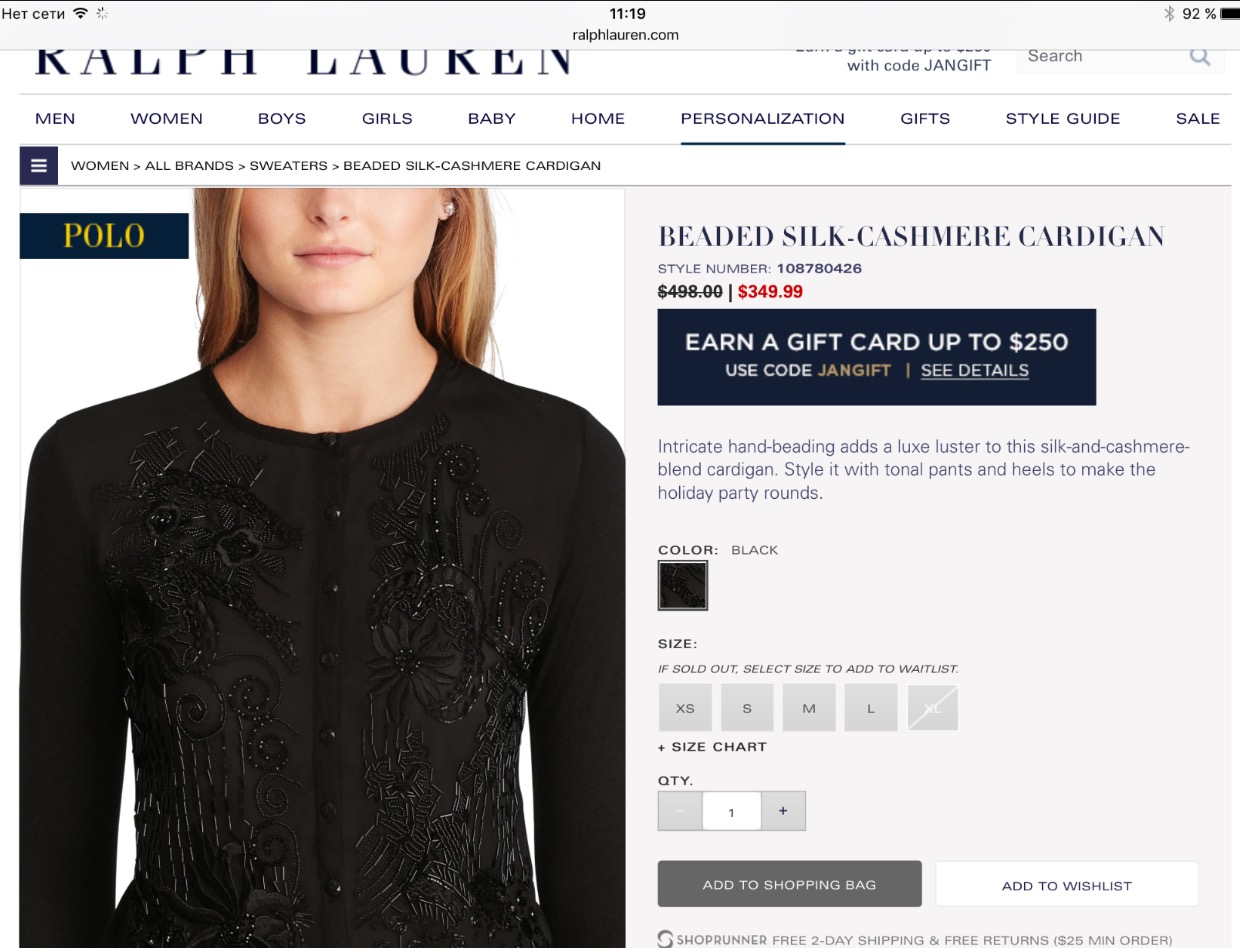Open the SALE menu
Viewport: 1240px width, 948px height.
(1198, 118)
